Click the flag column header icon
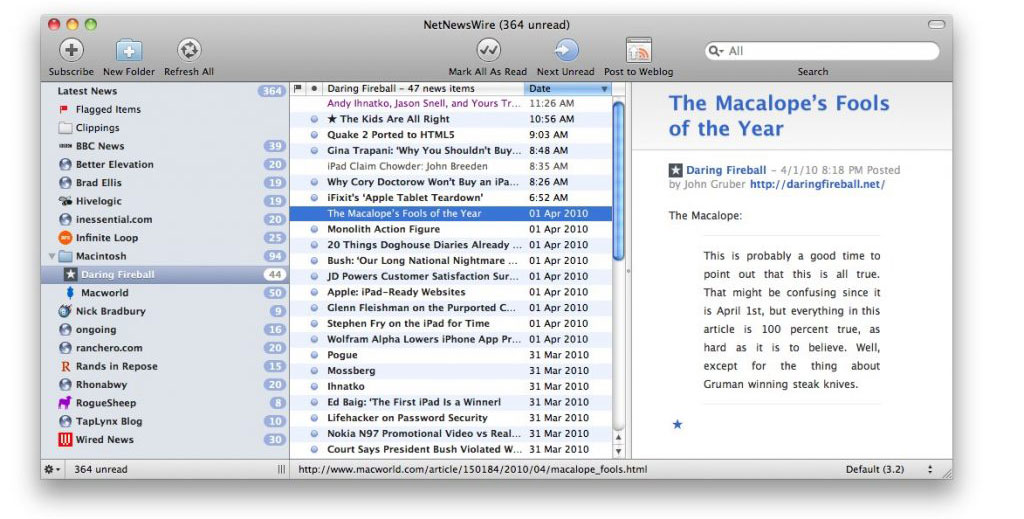 298,88
